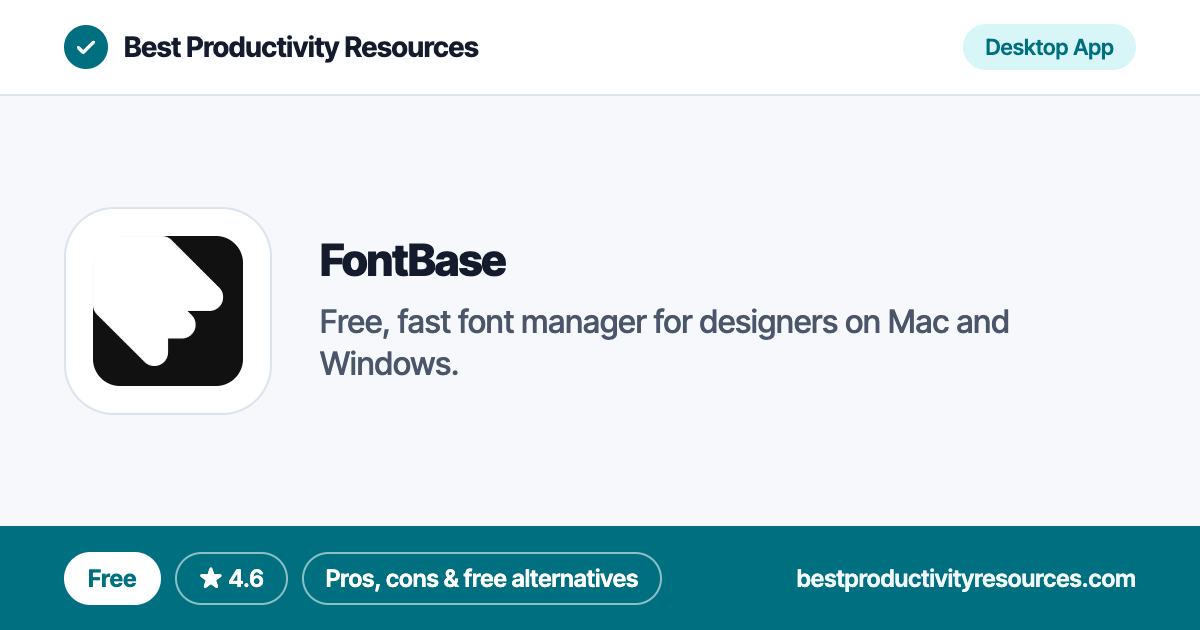Click the Free pricing pill
1200x630 pixels.
tap(112, 578)
